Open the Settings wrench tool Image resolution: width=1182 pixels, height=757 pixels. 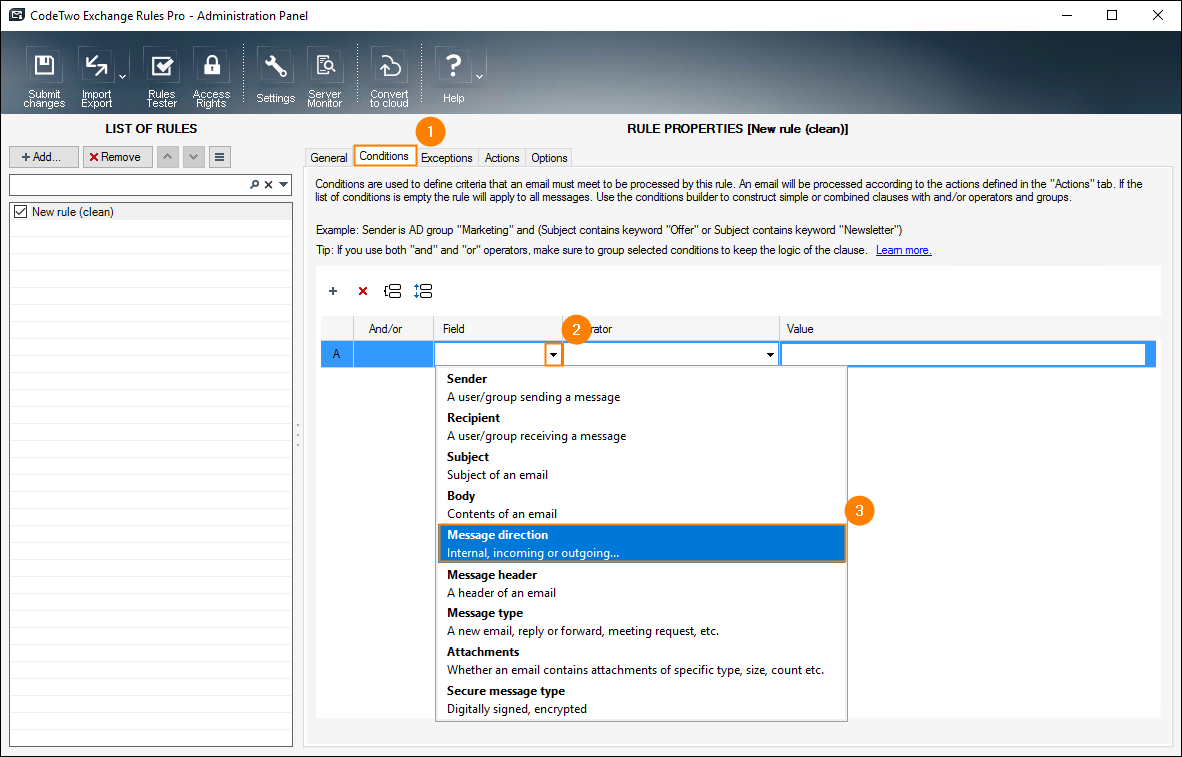[x=275, y=77]
